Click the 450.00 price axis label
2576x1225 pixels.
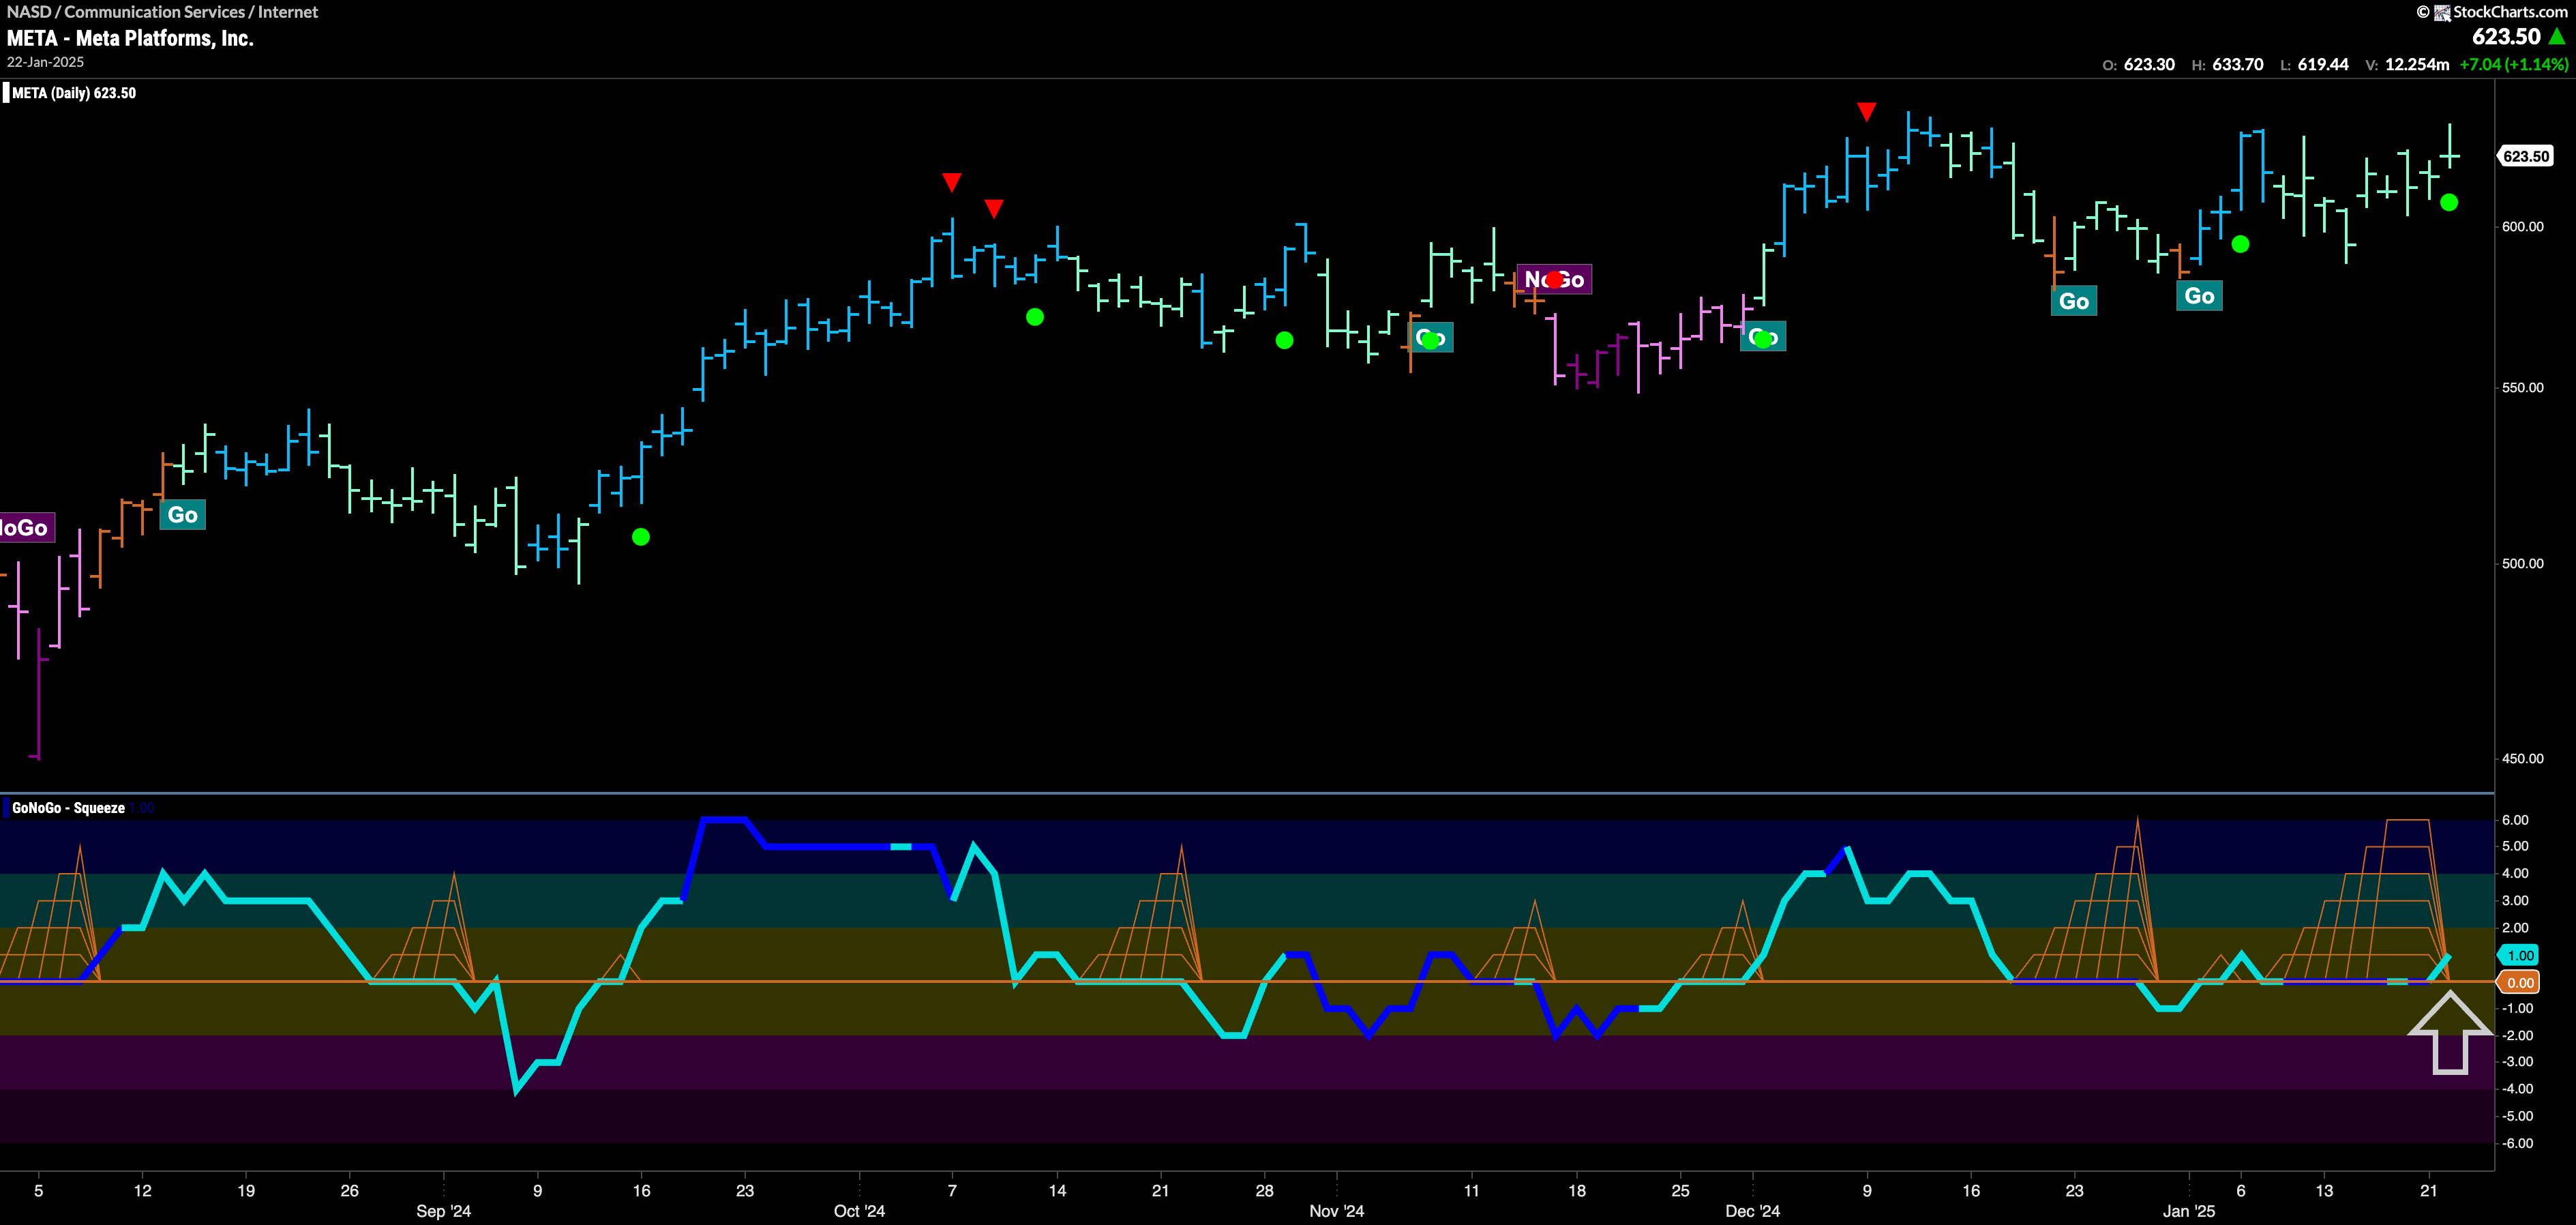coord(2522,759)
